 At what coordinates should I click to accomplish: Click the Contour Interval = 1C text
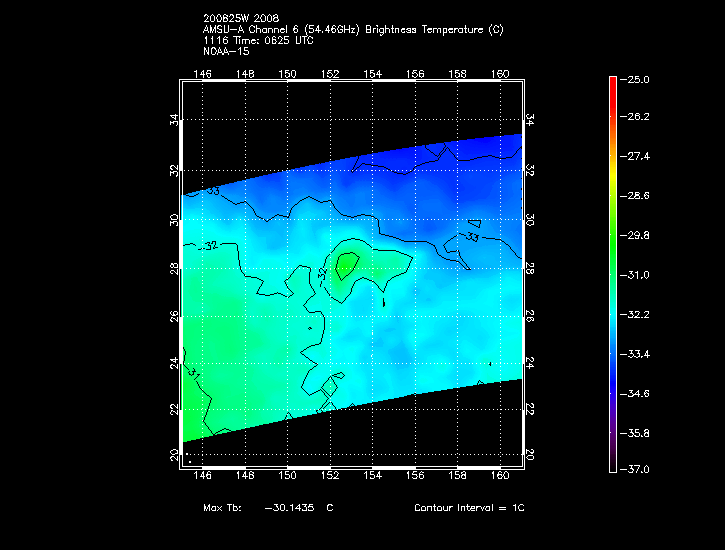point(469,508)
